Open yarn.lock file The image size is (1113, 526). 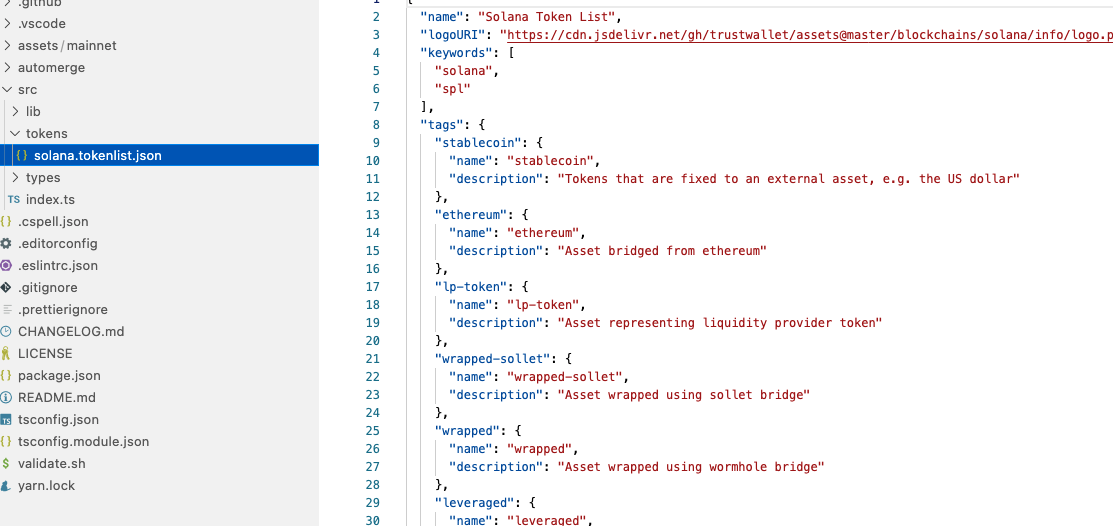pos(46,486)
